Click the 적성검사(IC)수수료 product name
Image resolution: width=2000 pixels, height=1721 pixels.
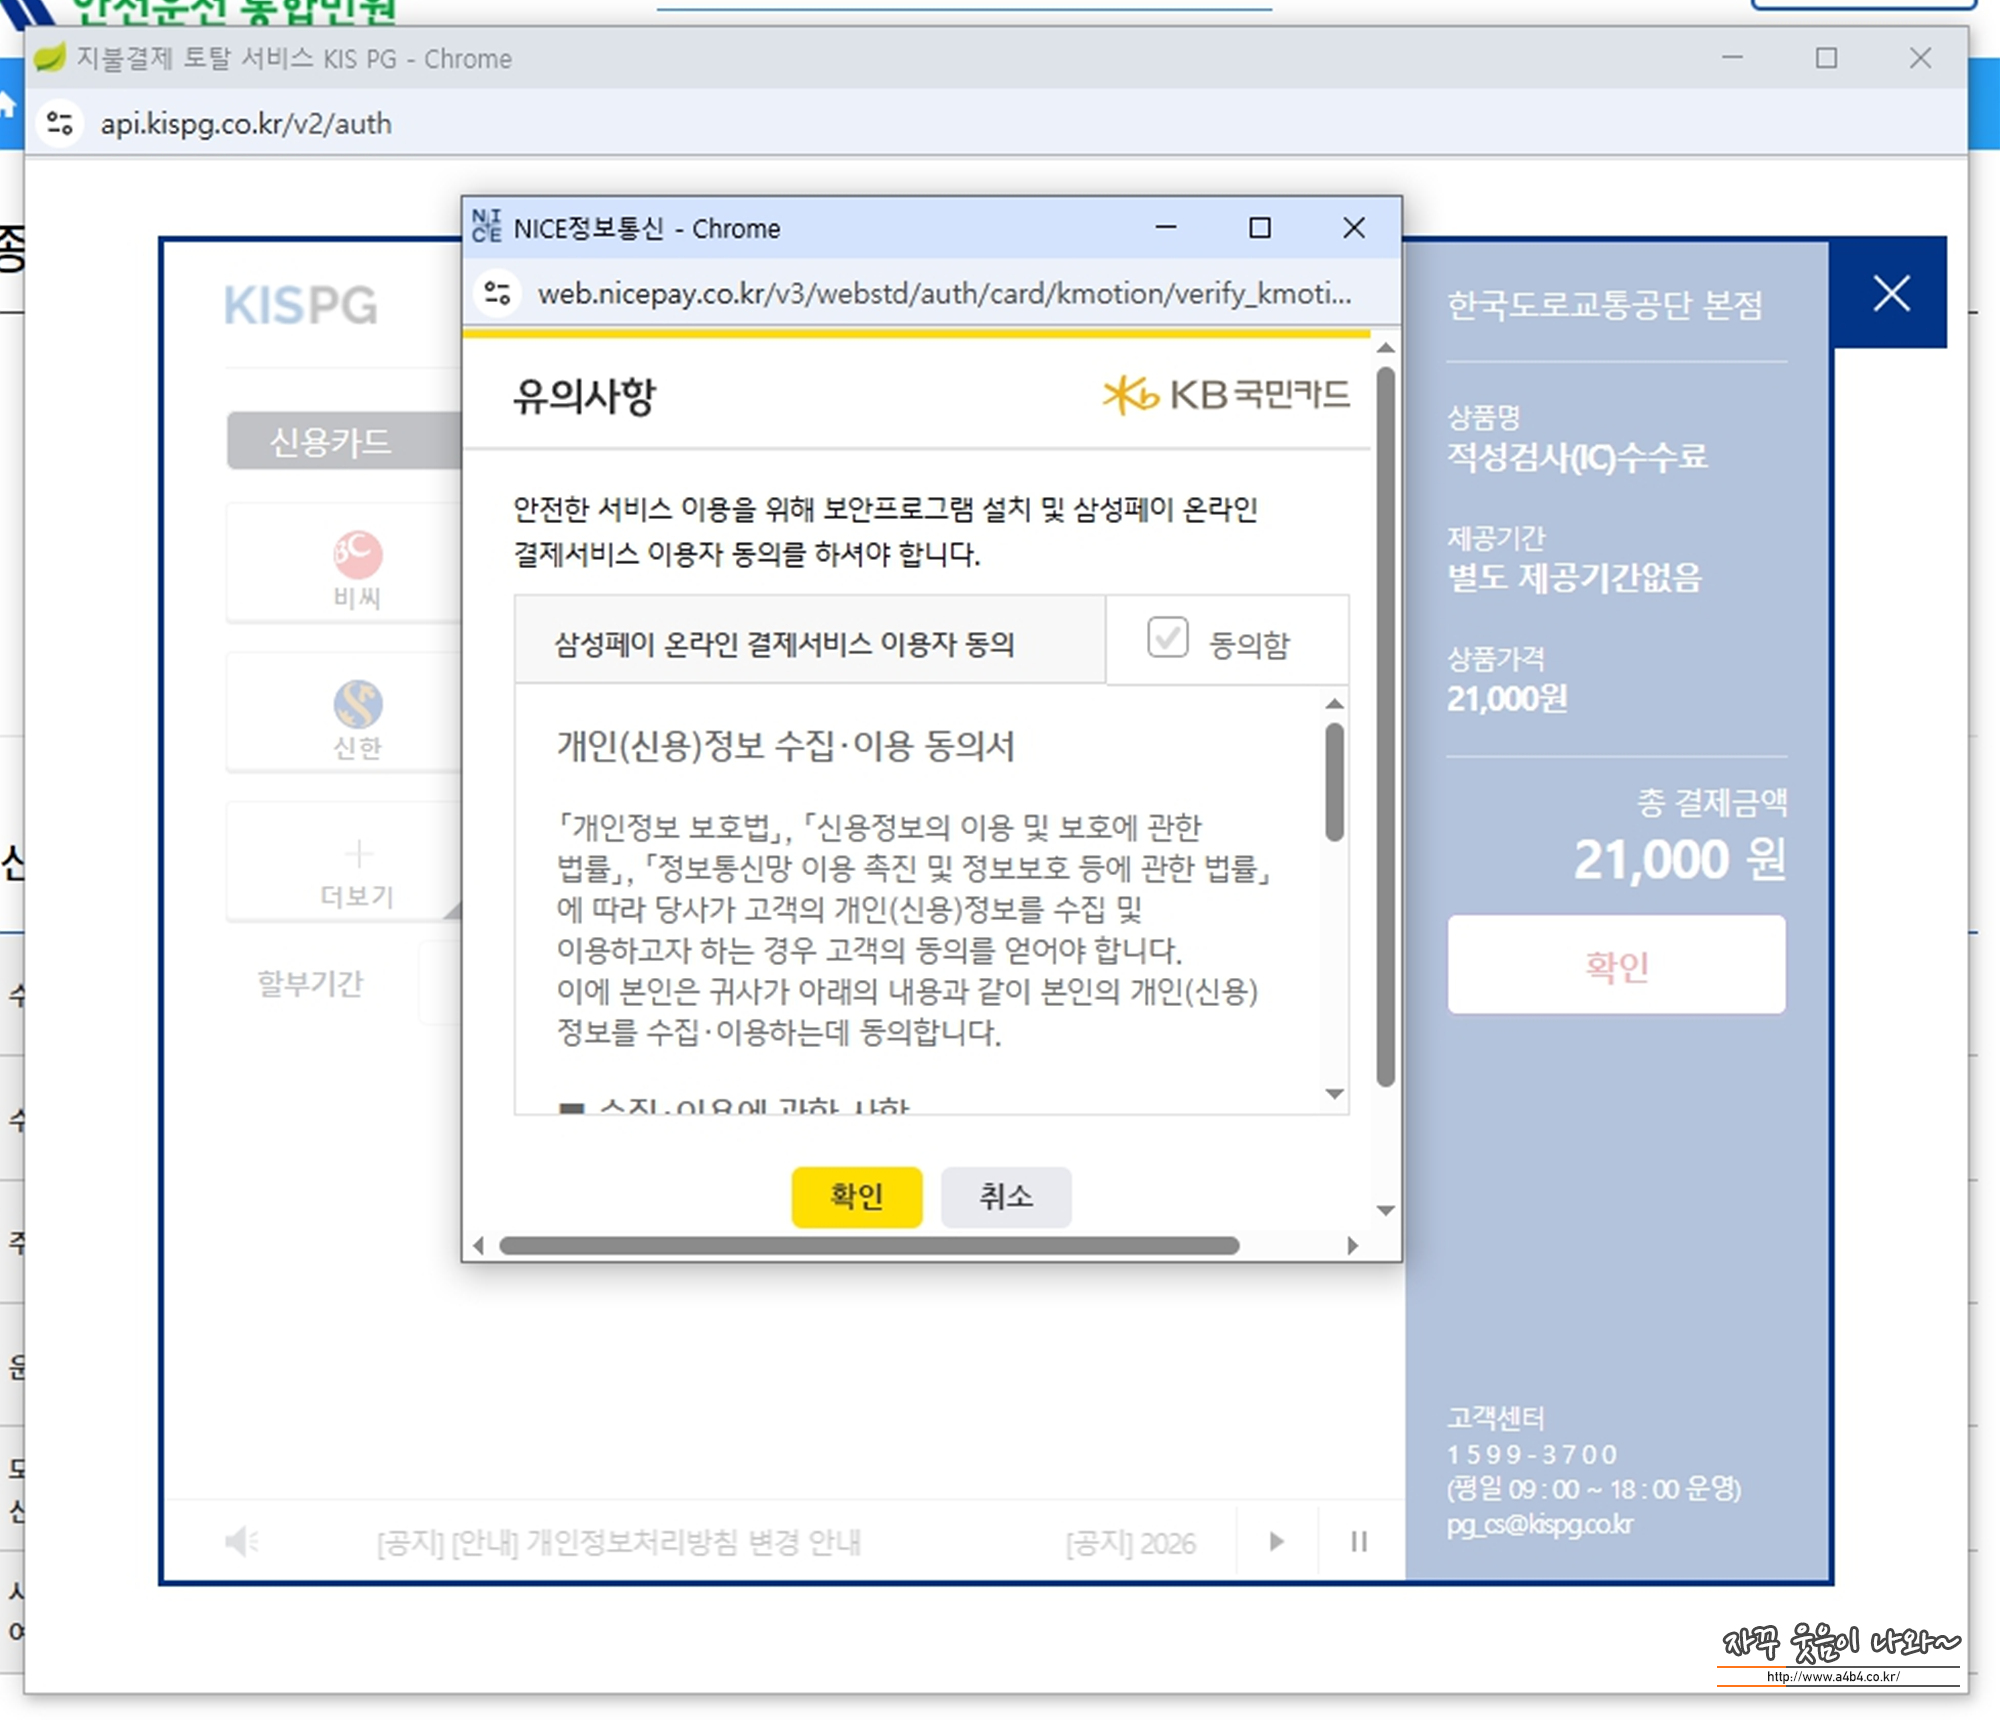1577,456
